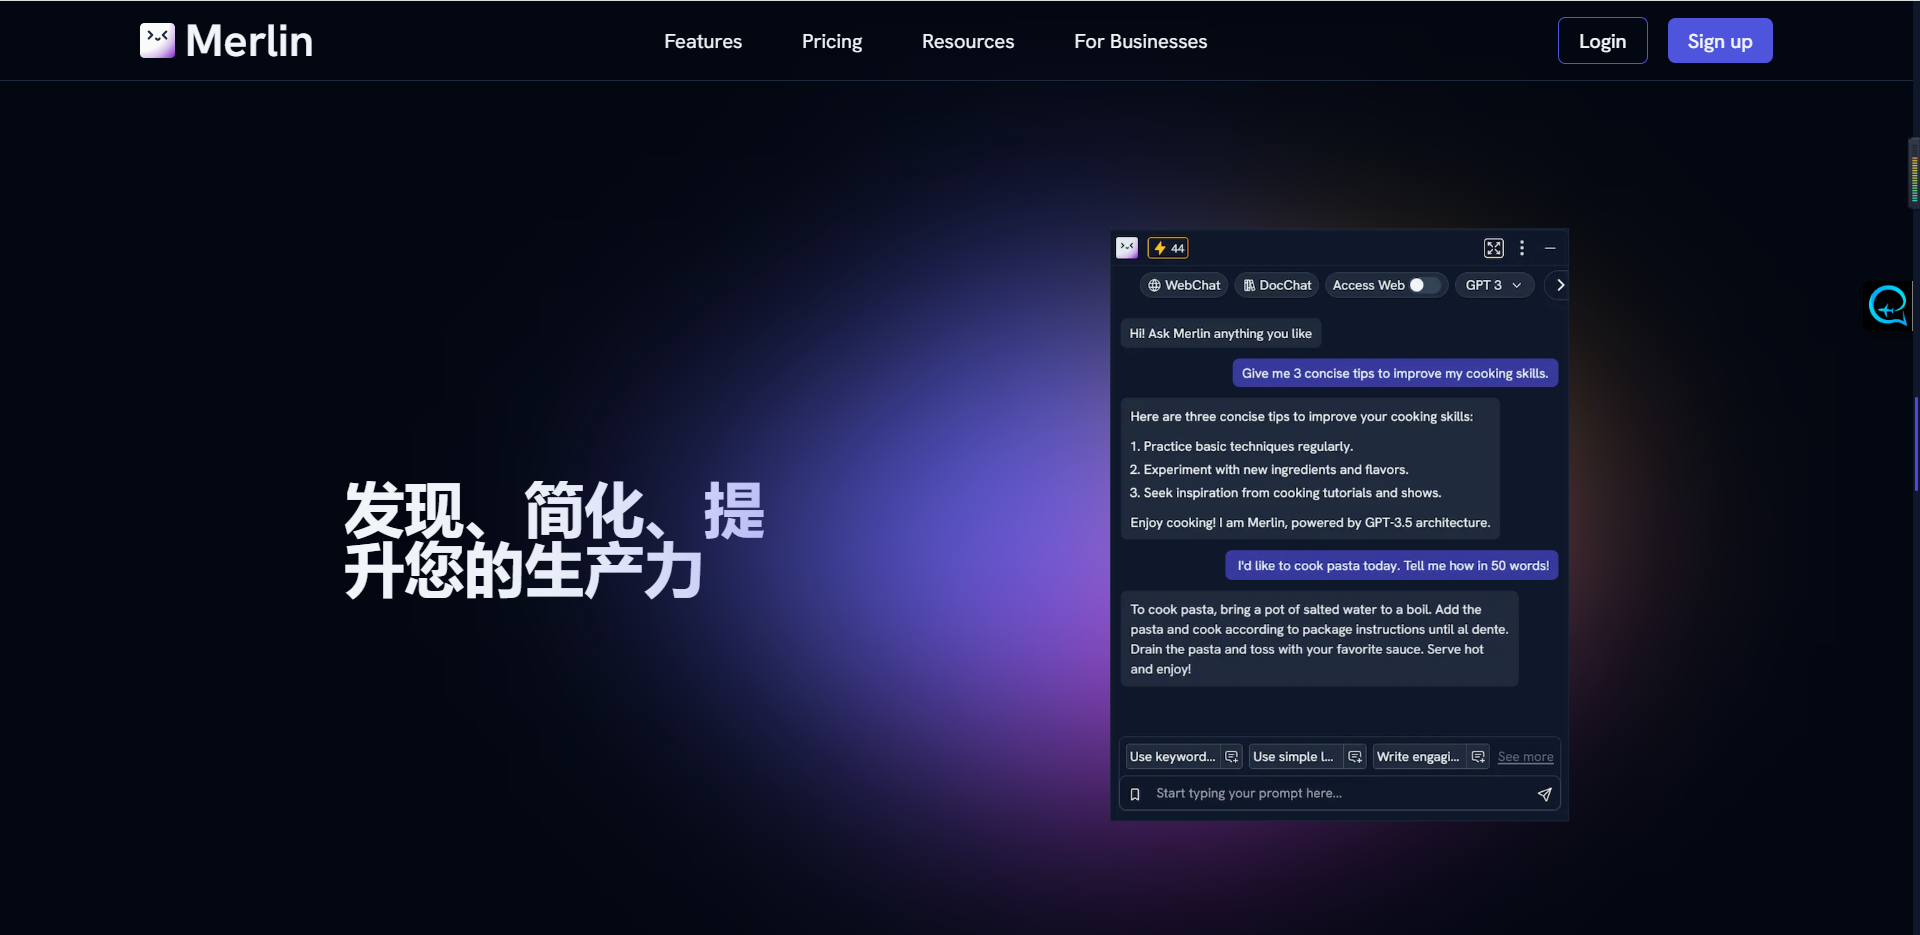Click the bookmark icon in the prompt bar

point(1134,793)
